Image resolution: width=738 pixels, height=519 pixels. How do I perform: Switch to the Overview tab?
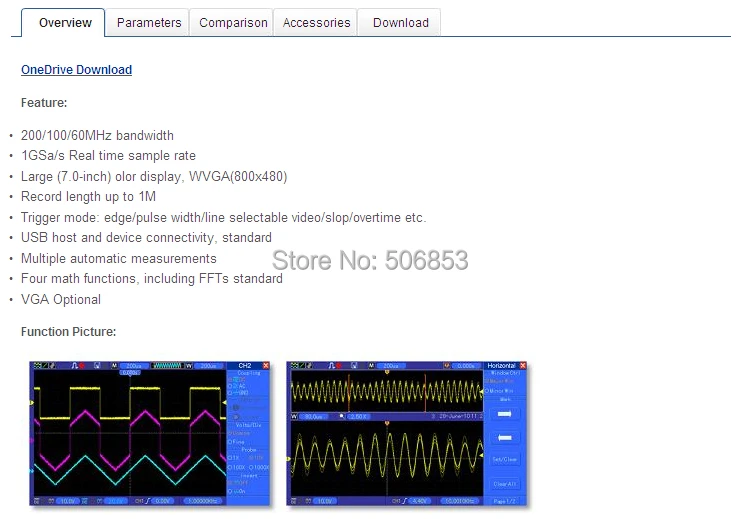(63, 23)
